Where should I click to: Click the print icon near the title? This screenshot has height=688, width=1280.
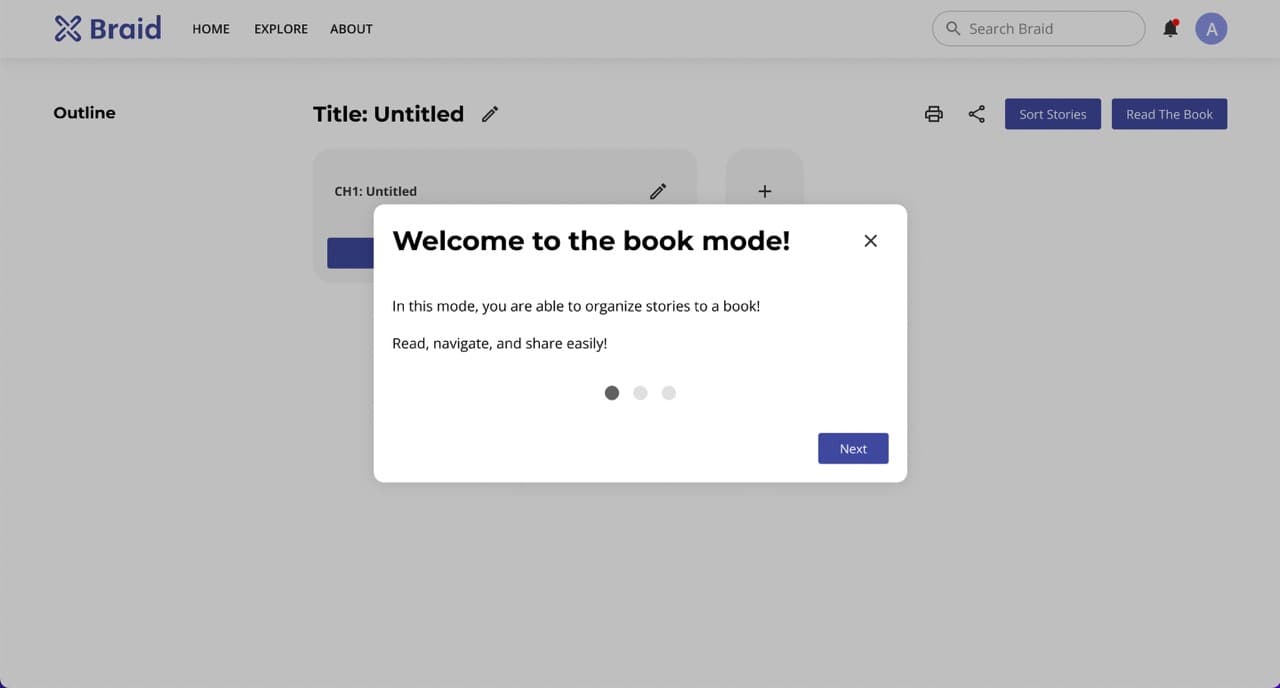pos(933,114)
